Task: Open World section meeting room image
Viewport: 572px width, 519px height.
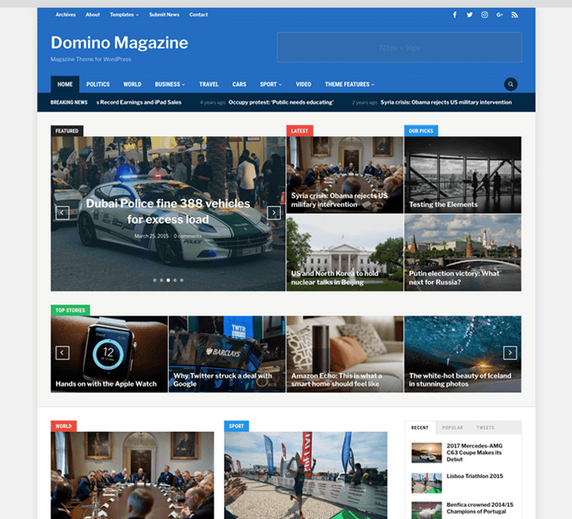Action: (x=132, y=475)
